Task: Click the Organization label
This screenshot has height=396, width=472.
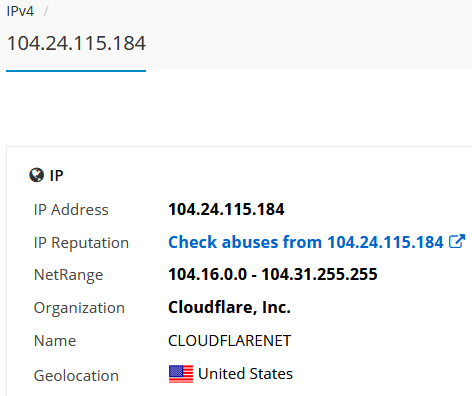Action: [79, 308]
